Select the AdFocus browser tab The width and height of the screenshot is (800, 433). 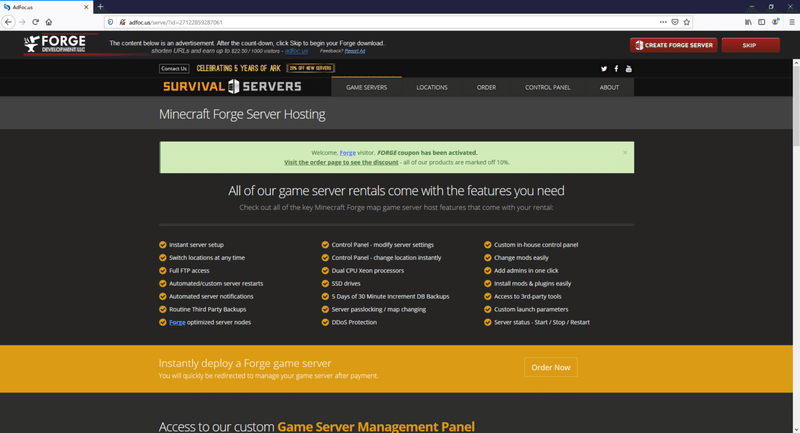tap(46, 7)
